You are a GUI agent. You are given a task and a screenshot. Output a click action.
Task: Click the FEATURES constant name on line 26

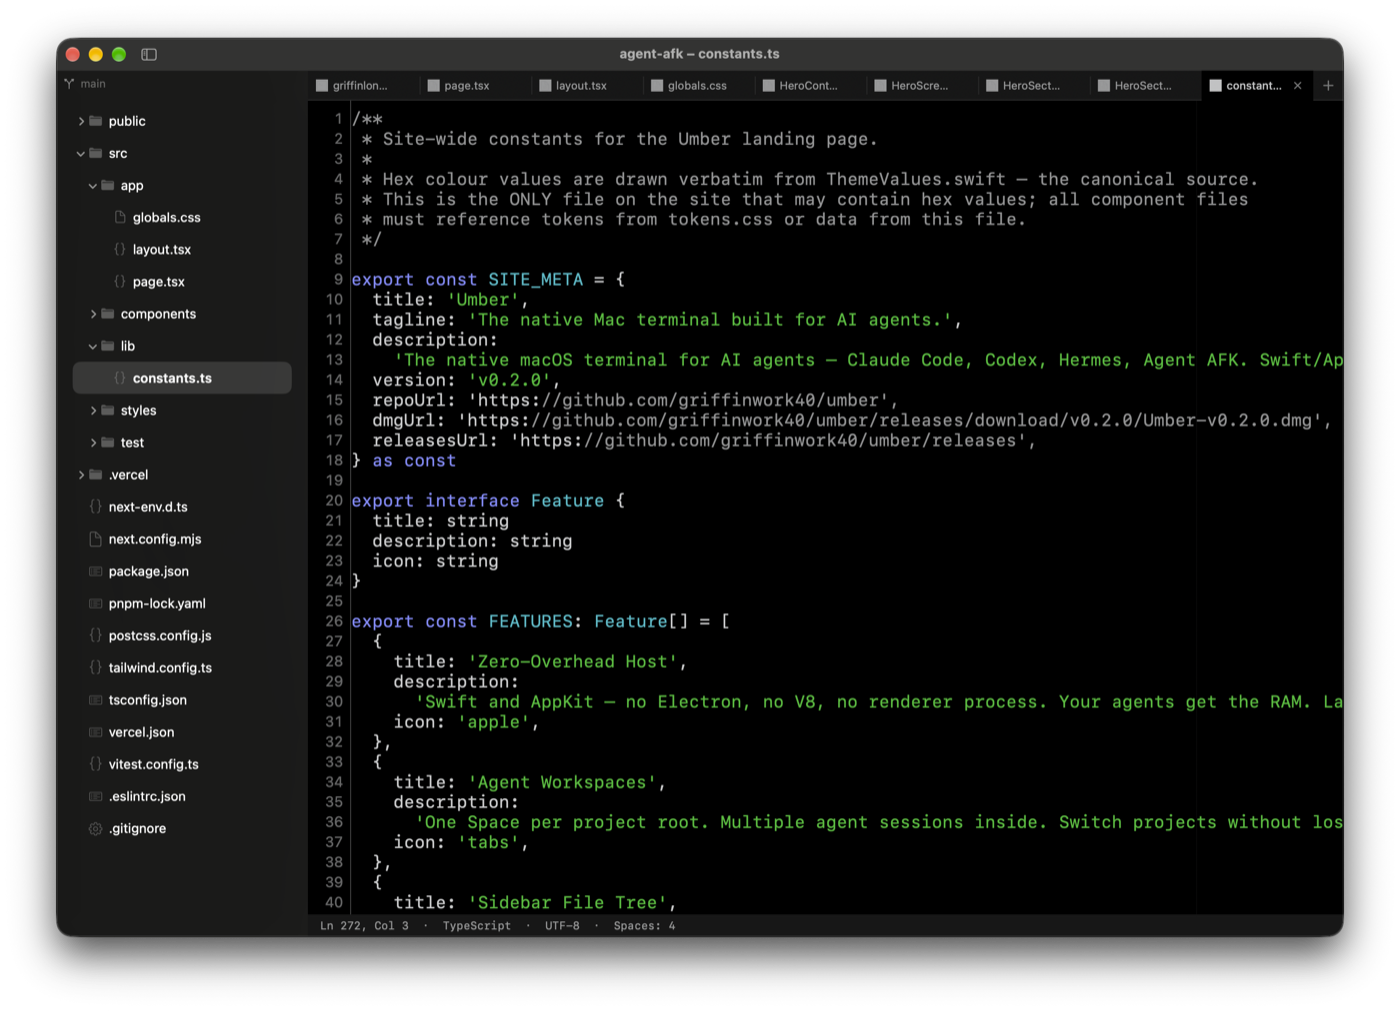(530, 621)
